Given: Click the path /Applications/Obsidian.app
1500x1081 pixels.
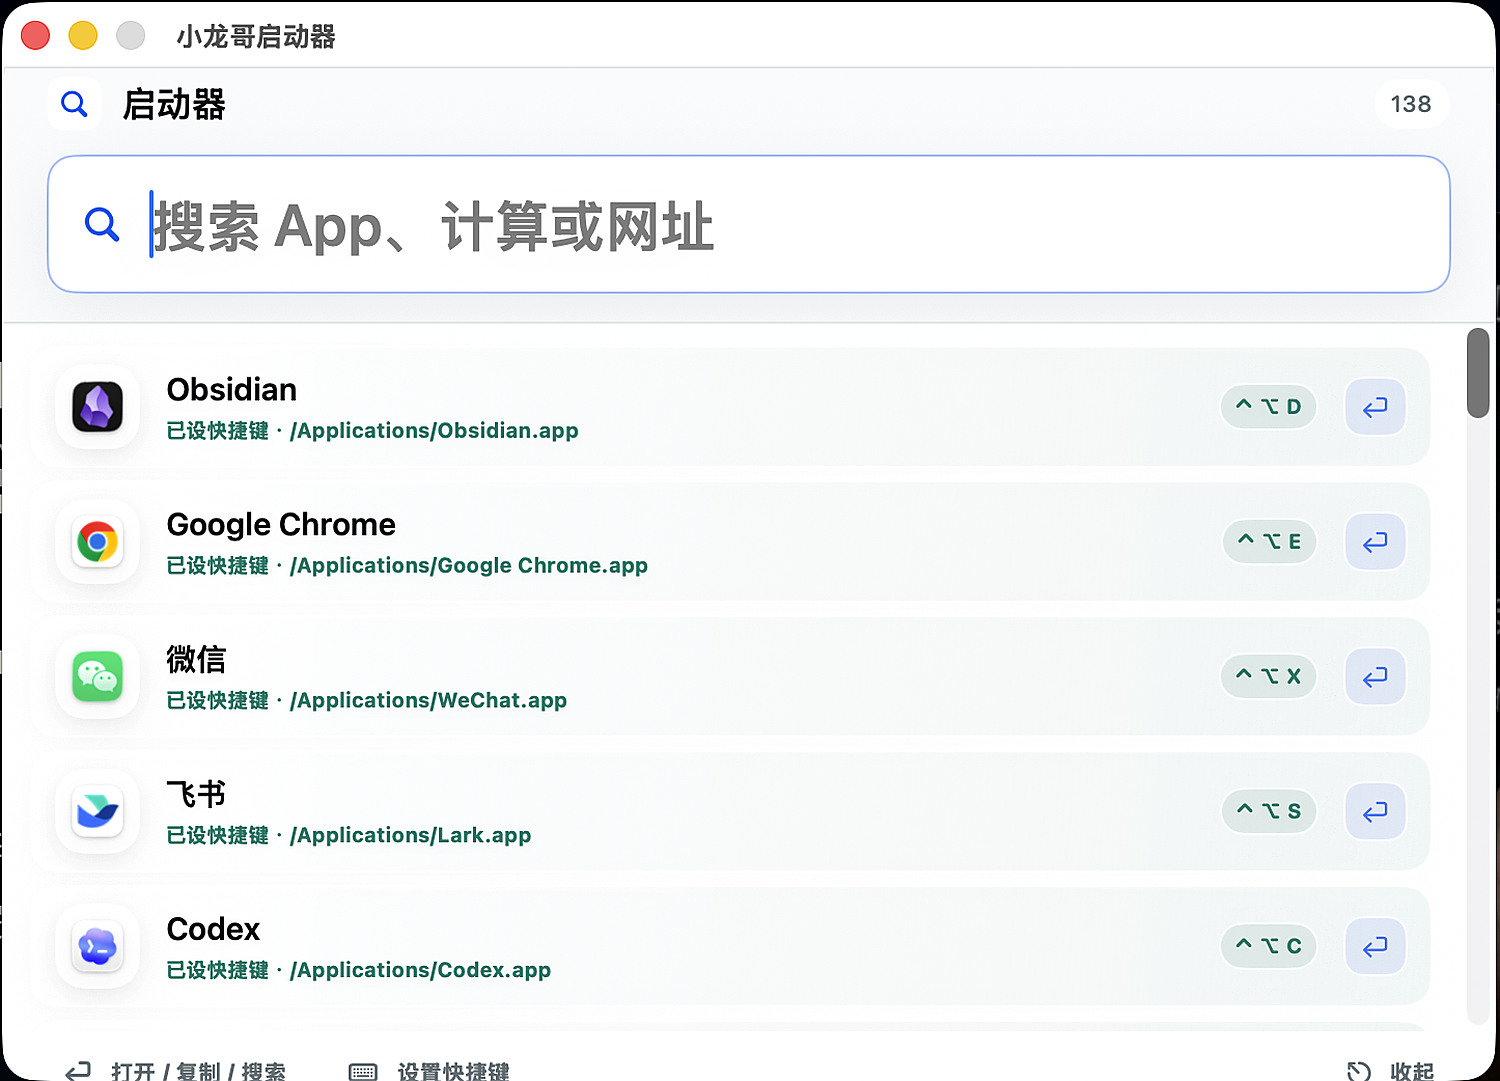Looking at the screenshot, I should click(434, 431).
